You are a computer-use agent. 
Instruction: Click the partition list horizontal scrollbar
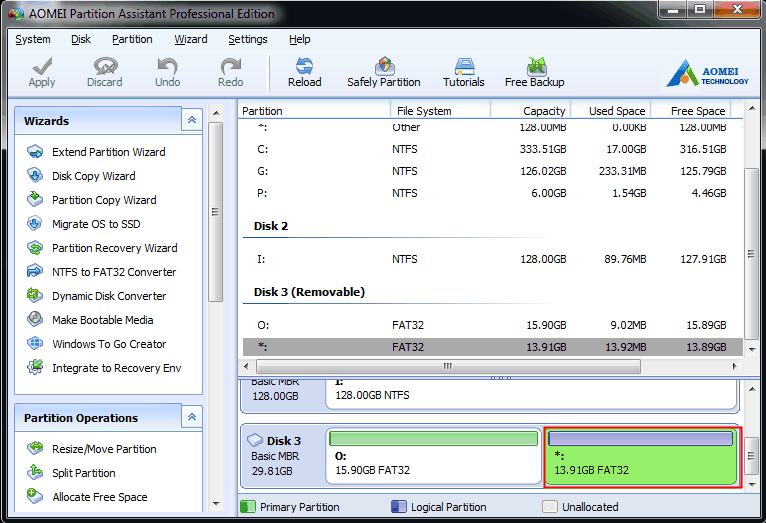click(448, 366)
